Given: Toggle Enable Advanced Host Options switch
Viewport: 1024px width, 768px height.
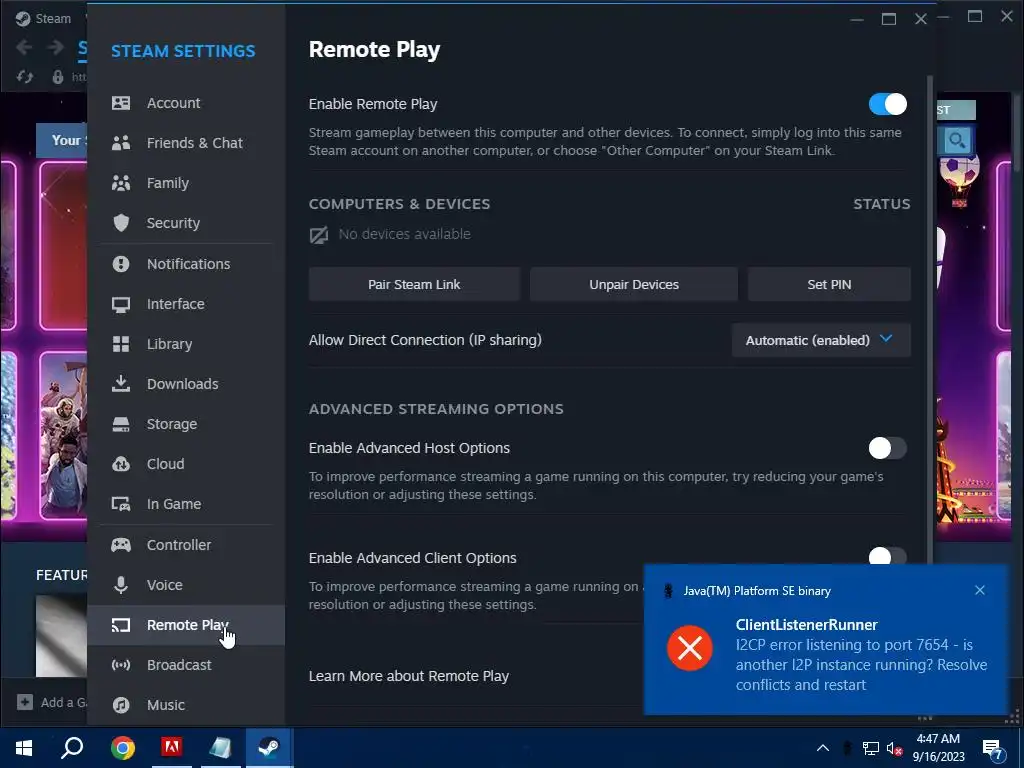Looking at the screenshot, I should pyautogui.click(x=888, y=448).
